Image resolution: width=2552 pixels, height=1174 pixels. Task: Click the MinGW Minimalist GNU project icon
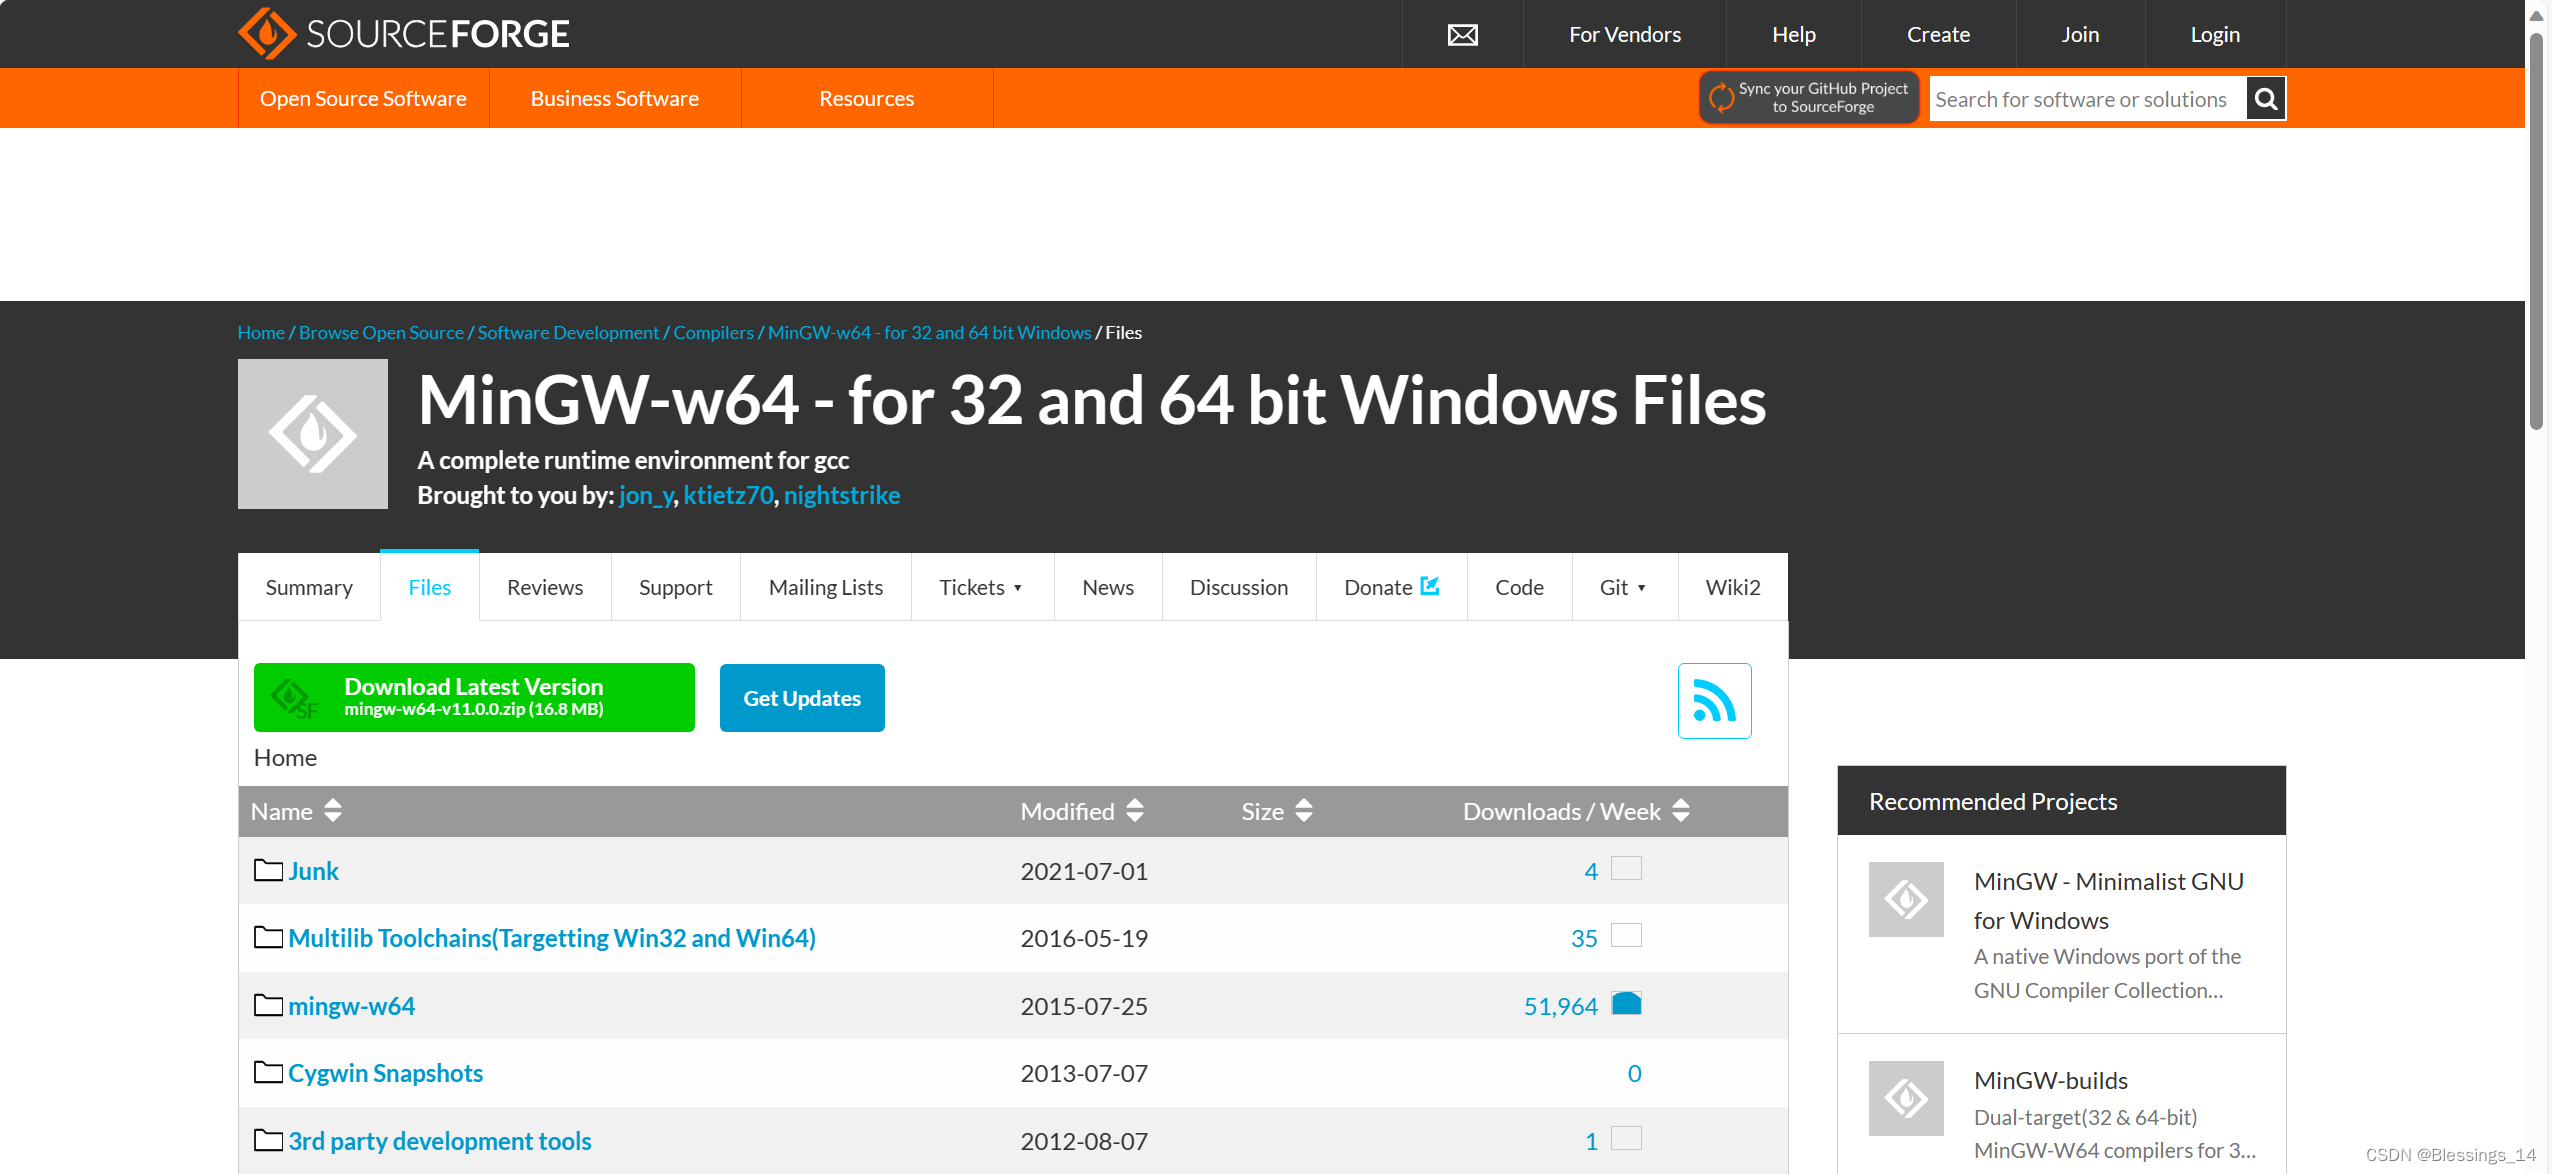[1906, 899]
